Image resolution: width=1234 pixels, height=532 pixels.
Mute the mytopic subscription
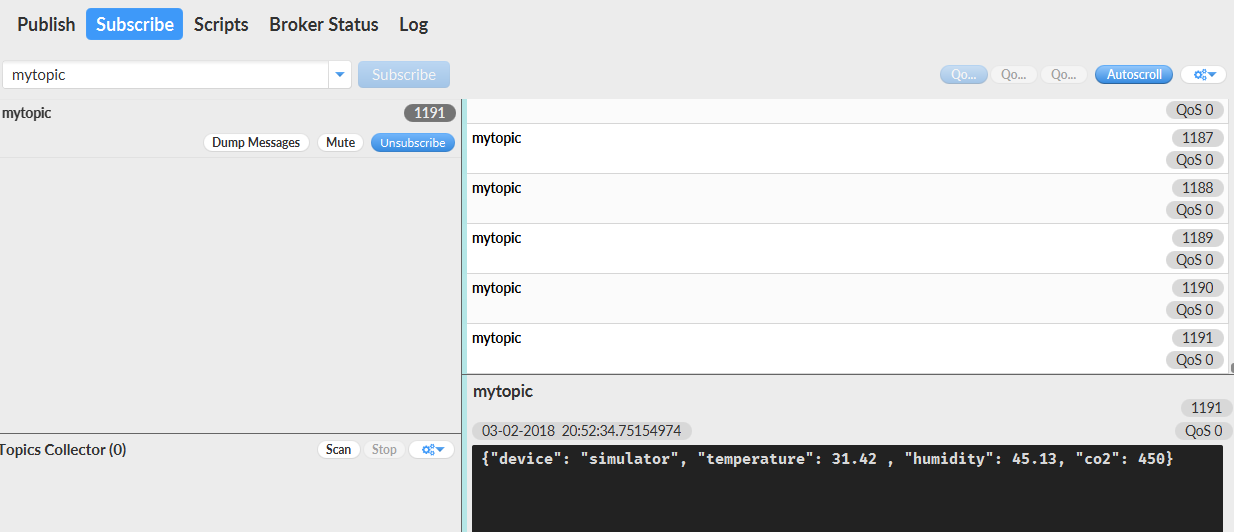pos(340,143)
